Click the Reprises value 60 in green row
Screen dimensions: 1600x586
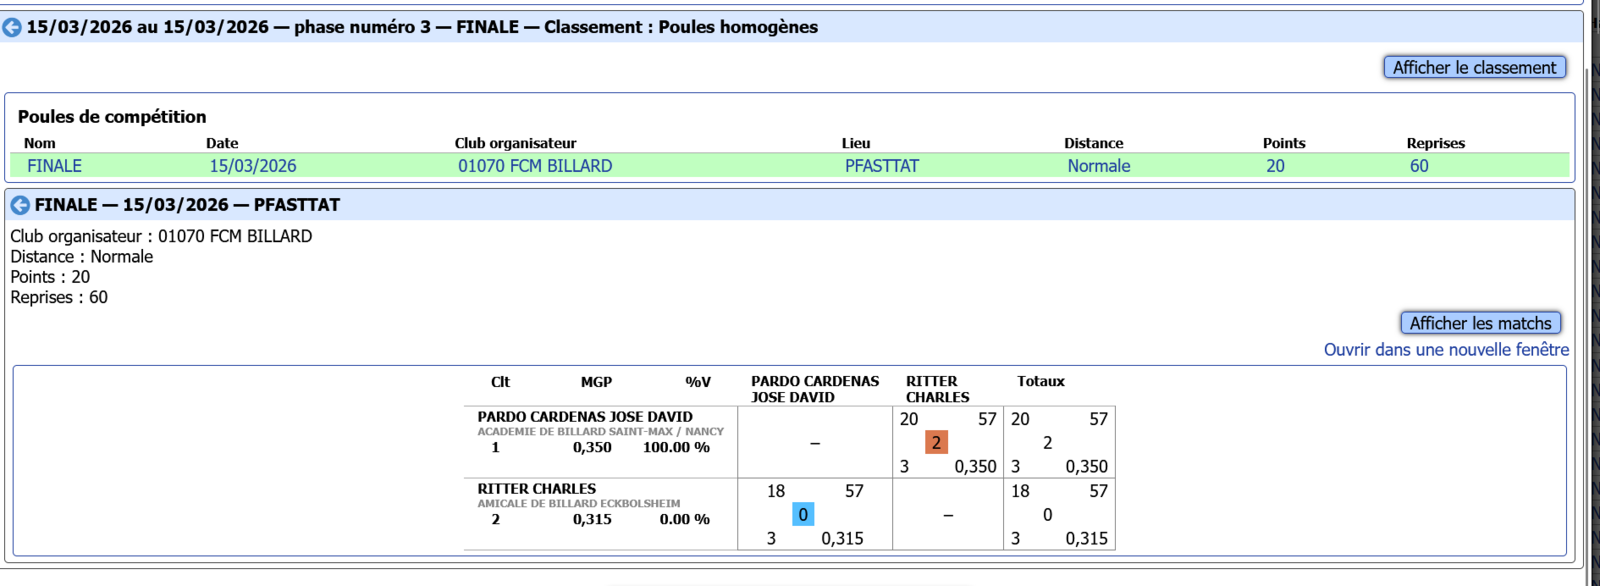[x=1419, y=166]
